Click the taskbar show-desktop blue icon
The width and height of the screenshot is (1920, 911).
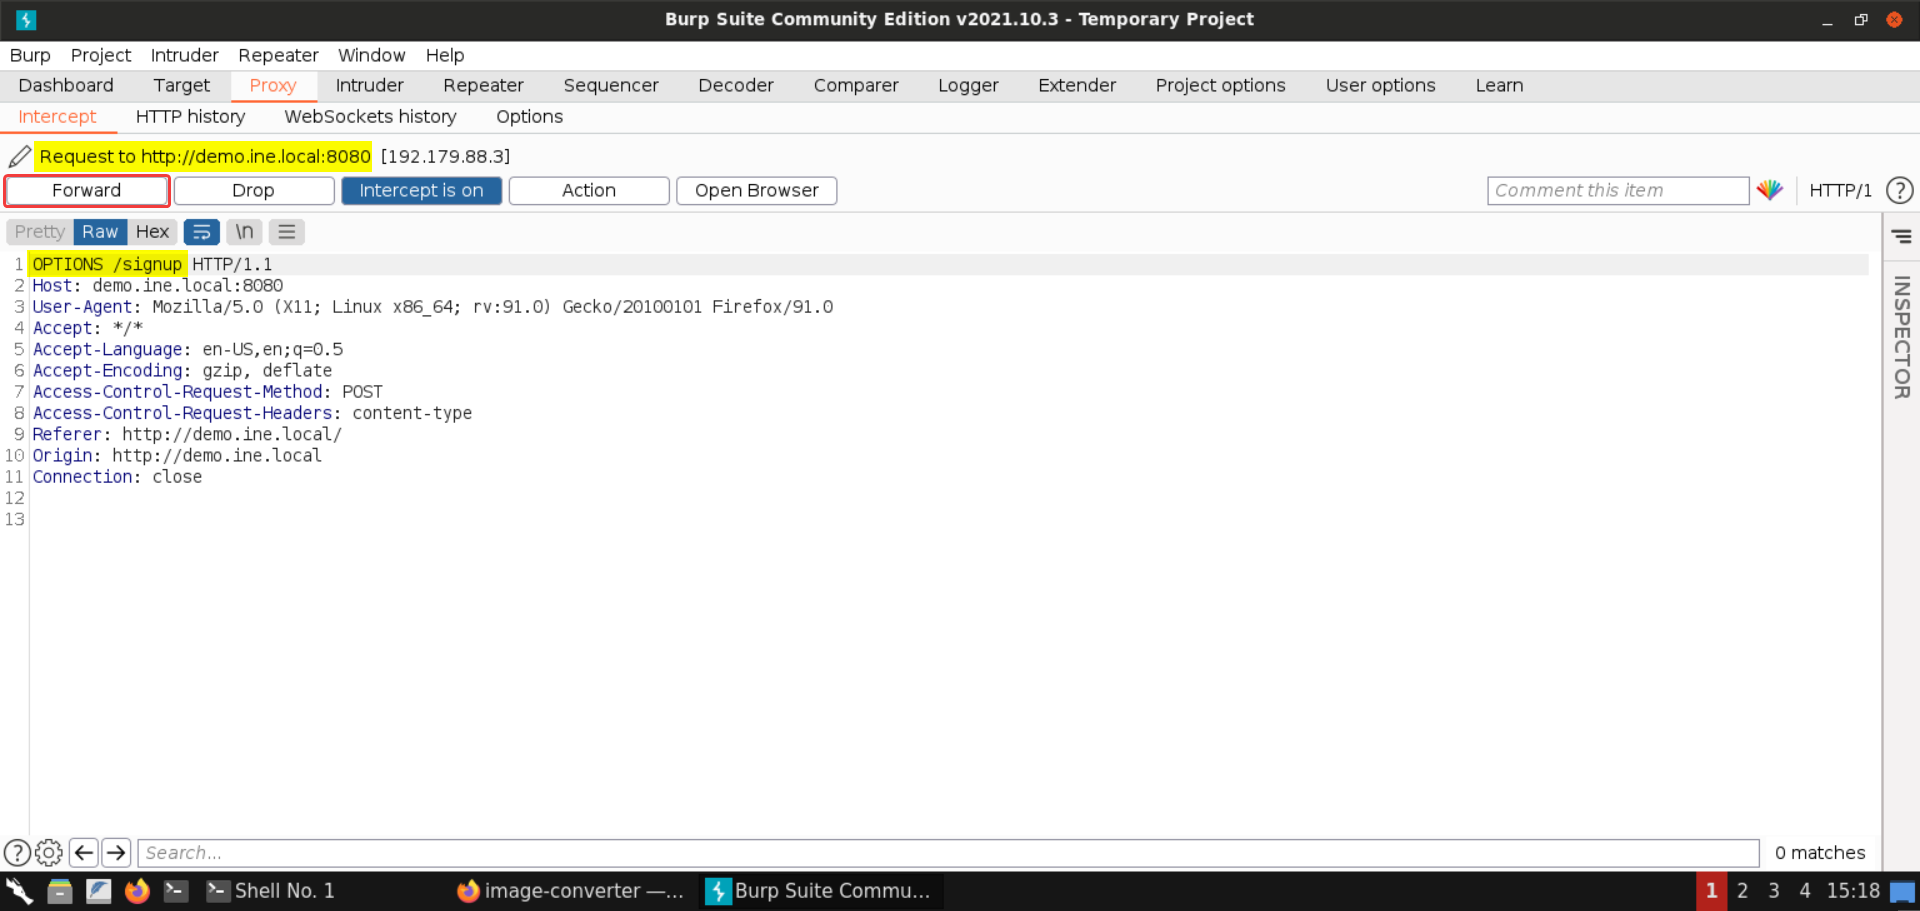[x=1903, y=892]
